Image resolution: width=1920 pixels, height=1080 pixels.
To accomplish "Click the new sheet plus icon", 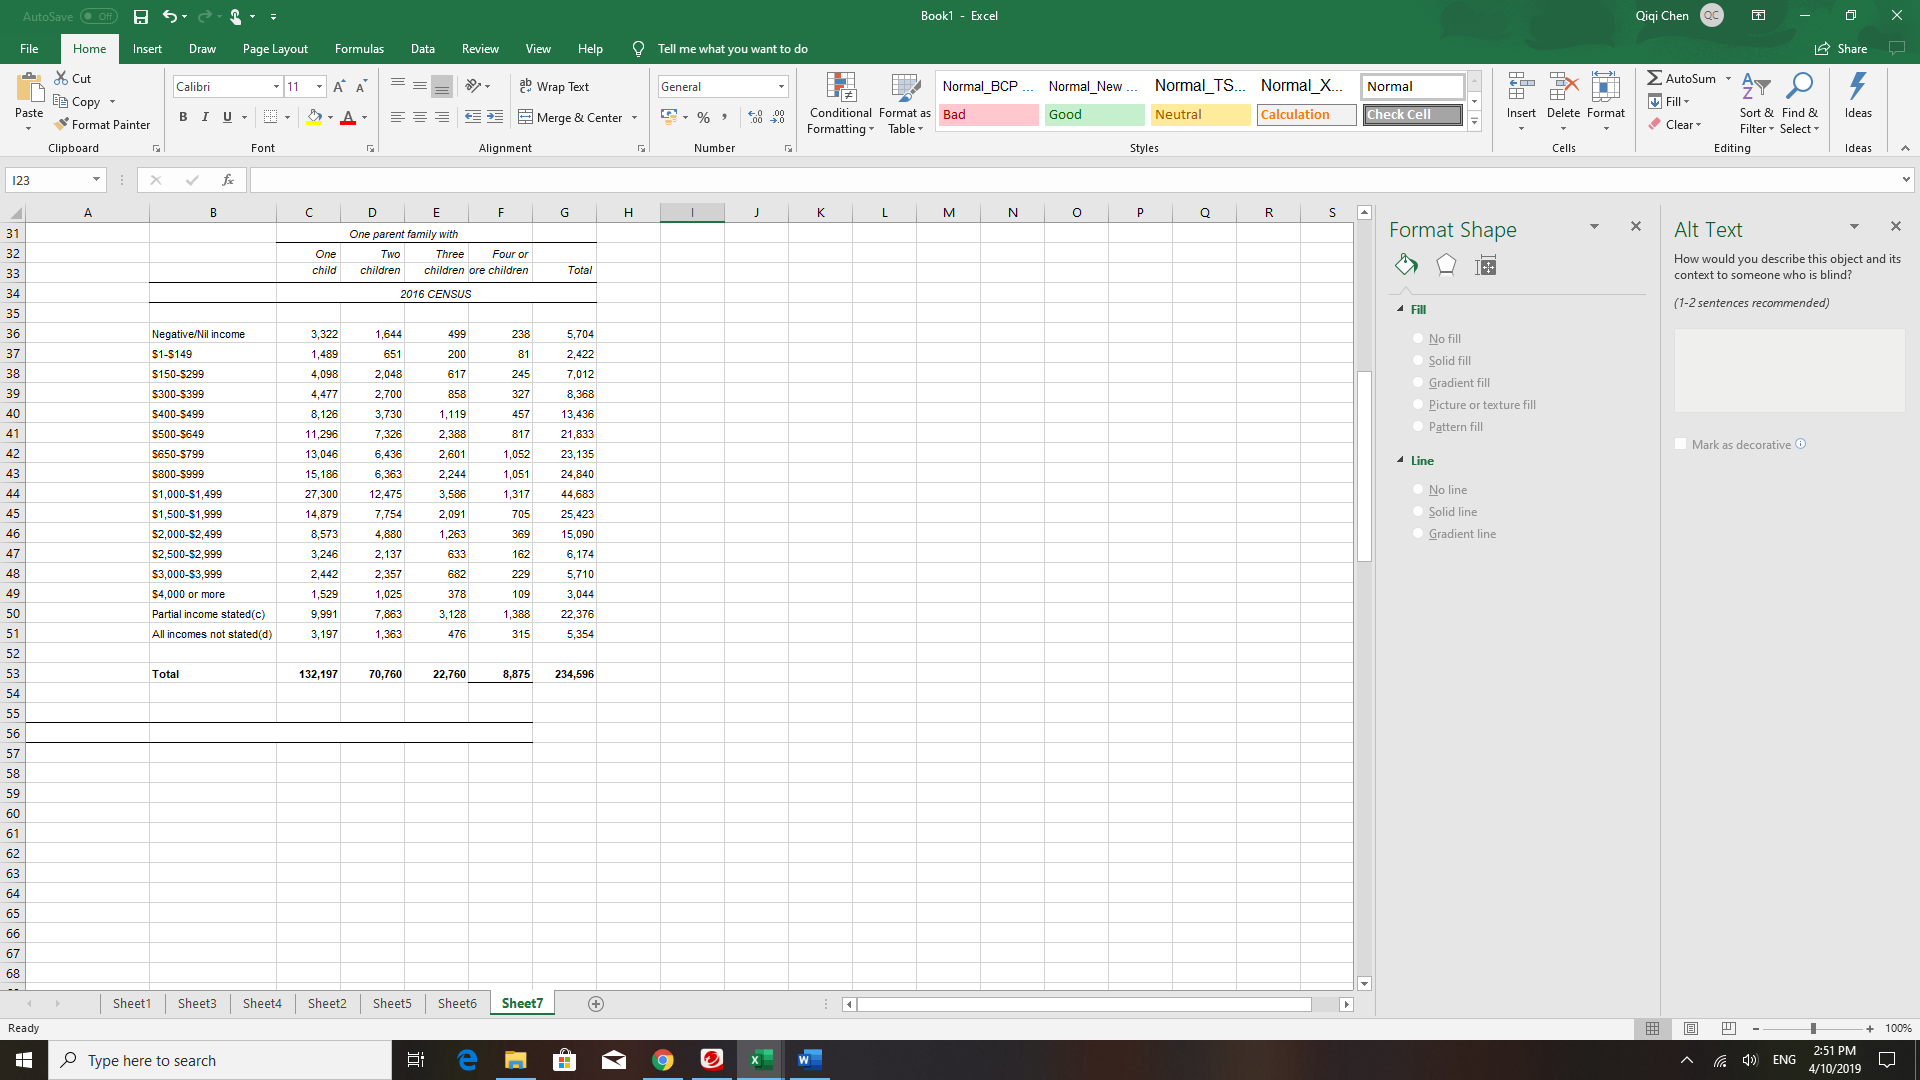I will coord(596,1004).
